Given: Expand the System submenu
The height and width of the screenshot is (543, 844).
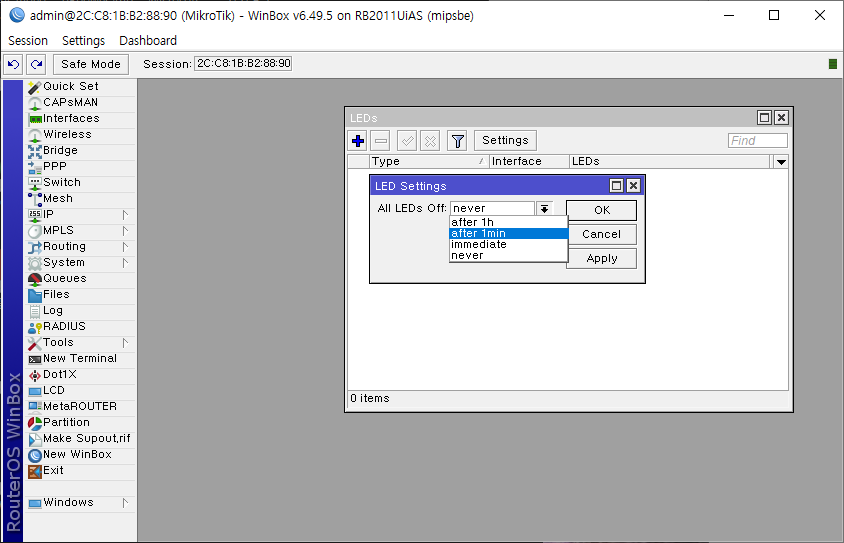Looking at the screenshot, I should point(125,263).
